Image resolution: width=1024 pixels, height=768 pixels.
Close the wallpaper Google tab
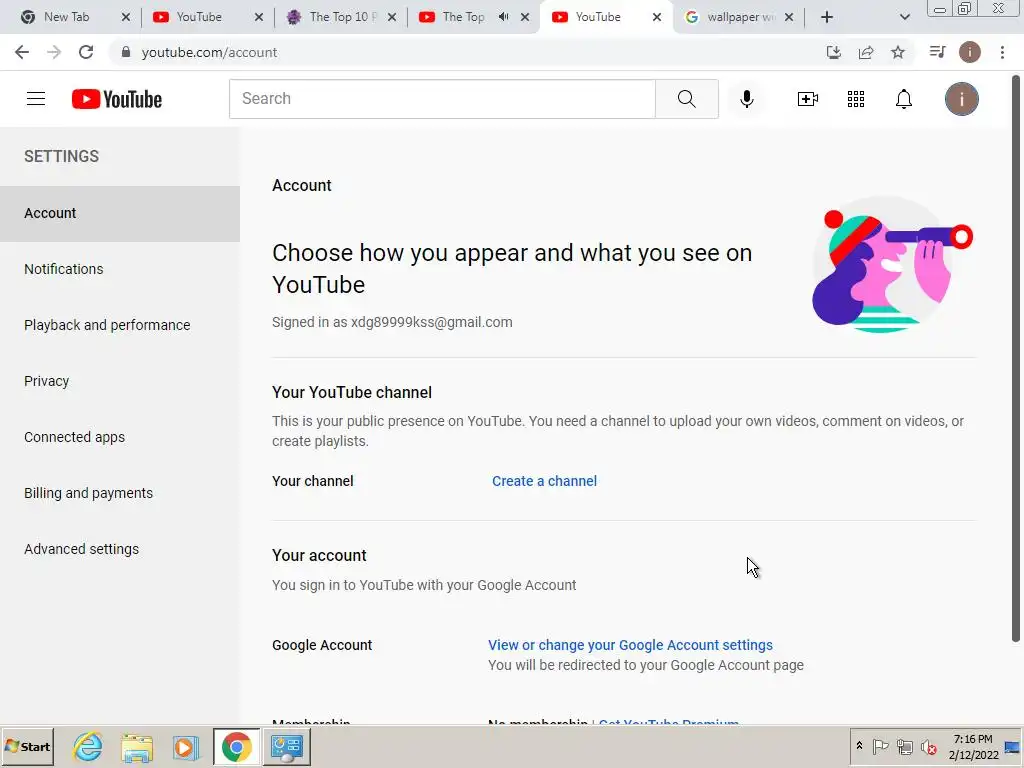[x=789, y=17]
